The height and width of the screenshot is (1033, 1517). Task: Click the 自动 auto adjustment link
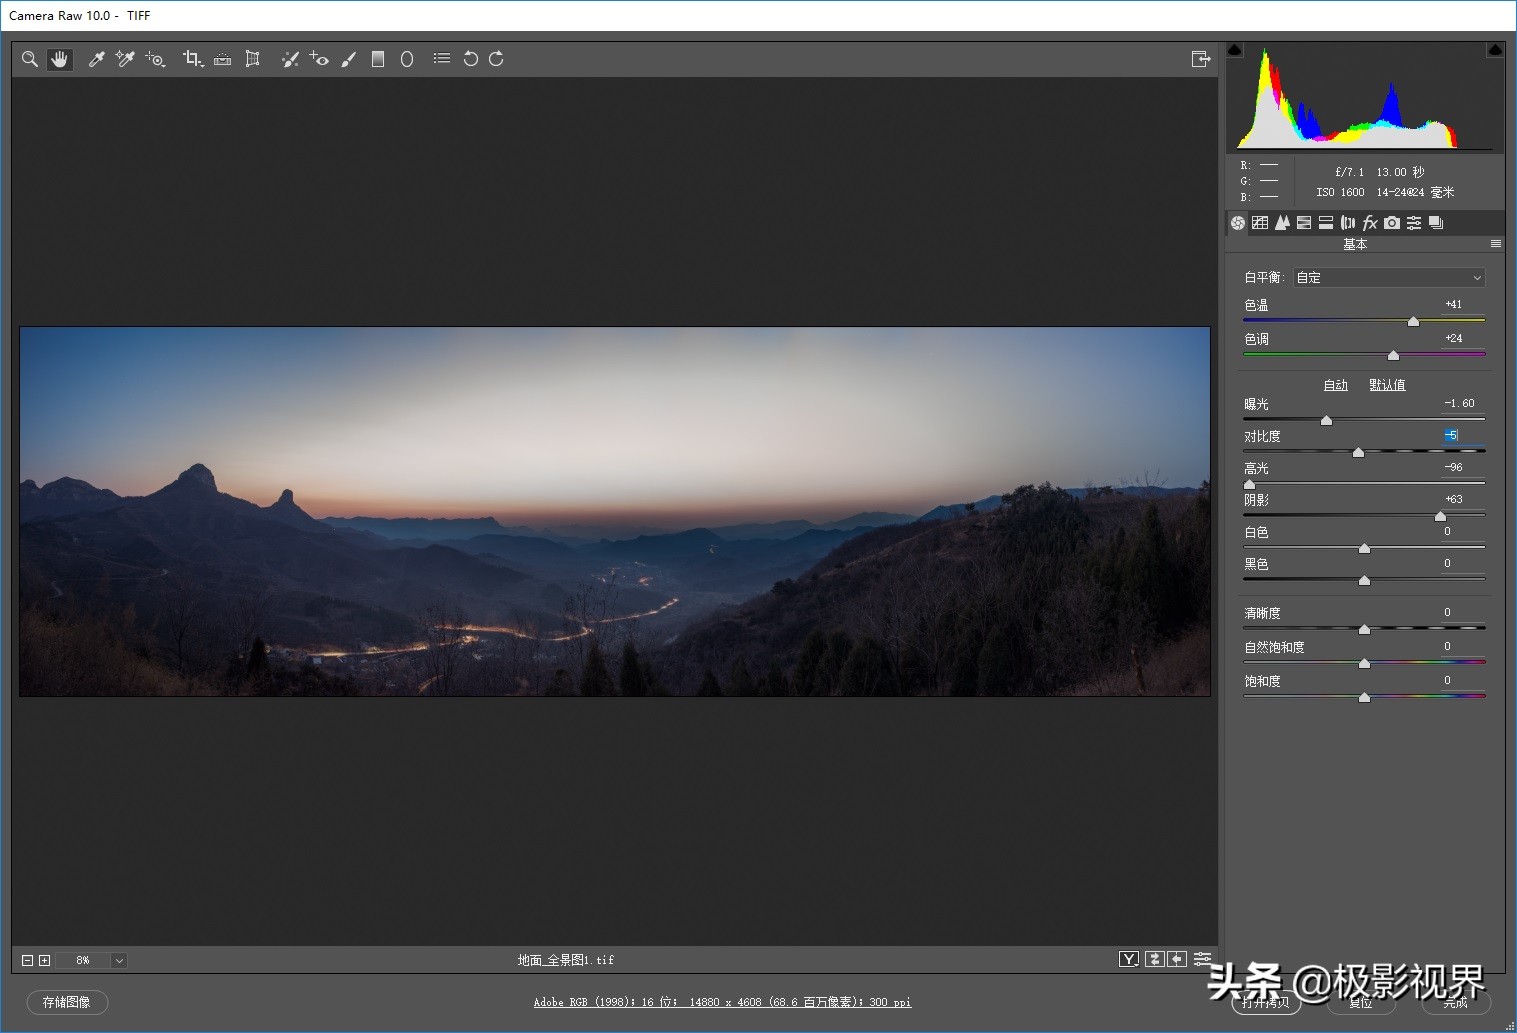tap(1335, 385)
